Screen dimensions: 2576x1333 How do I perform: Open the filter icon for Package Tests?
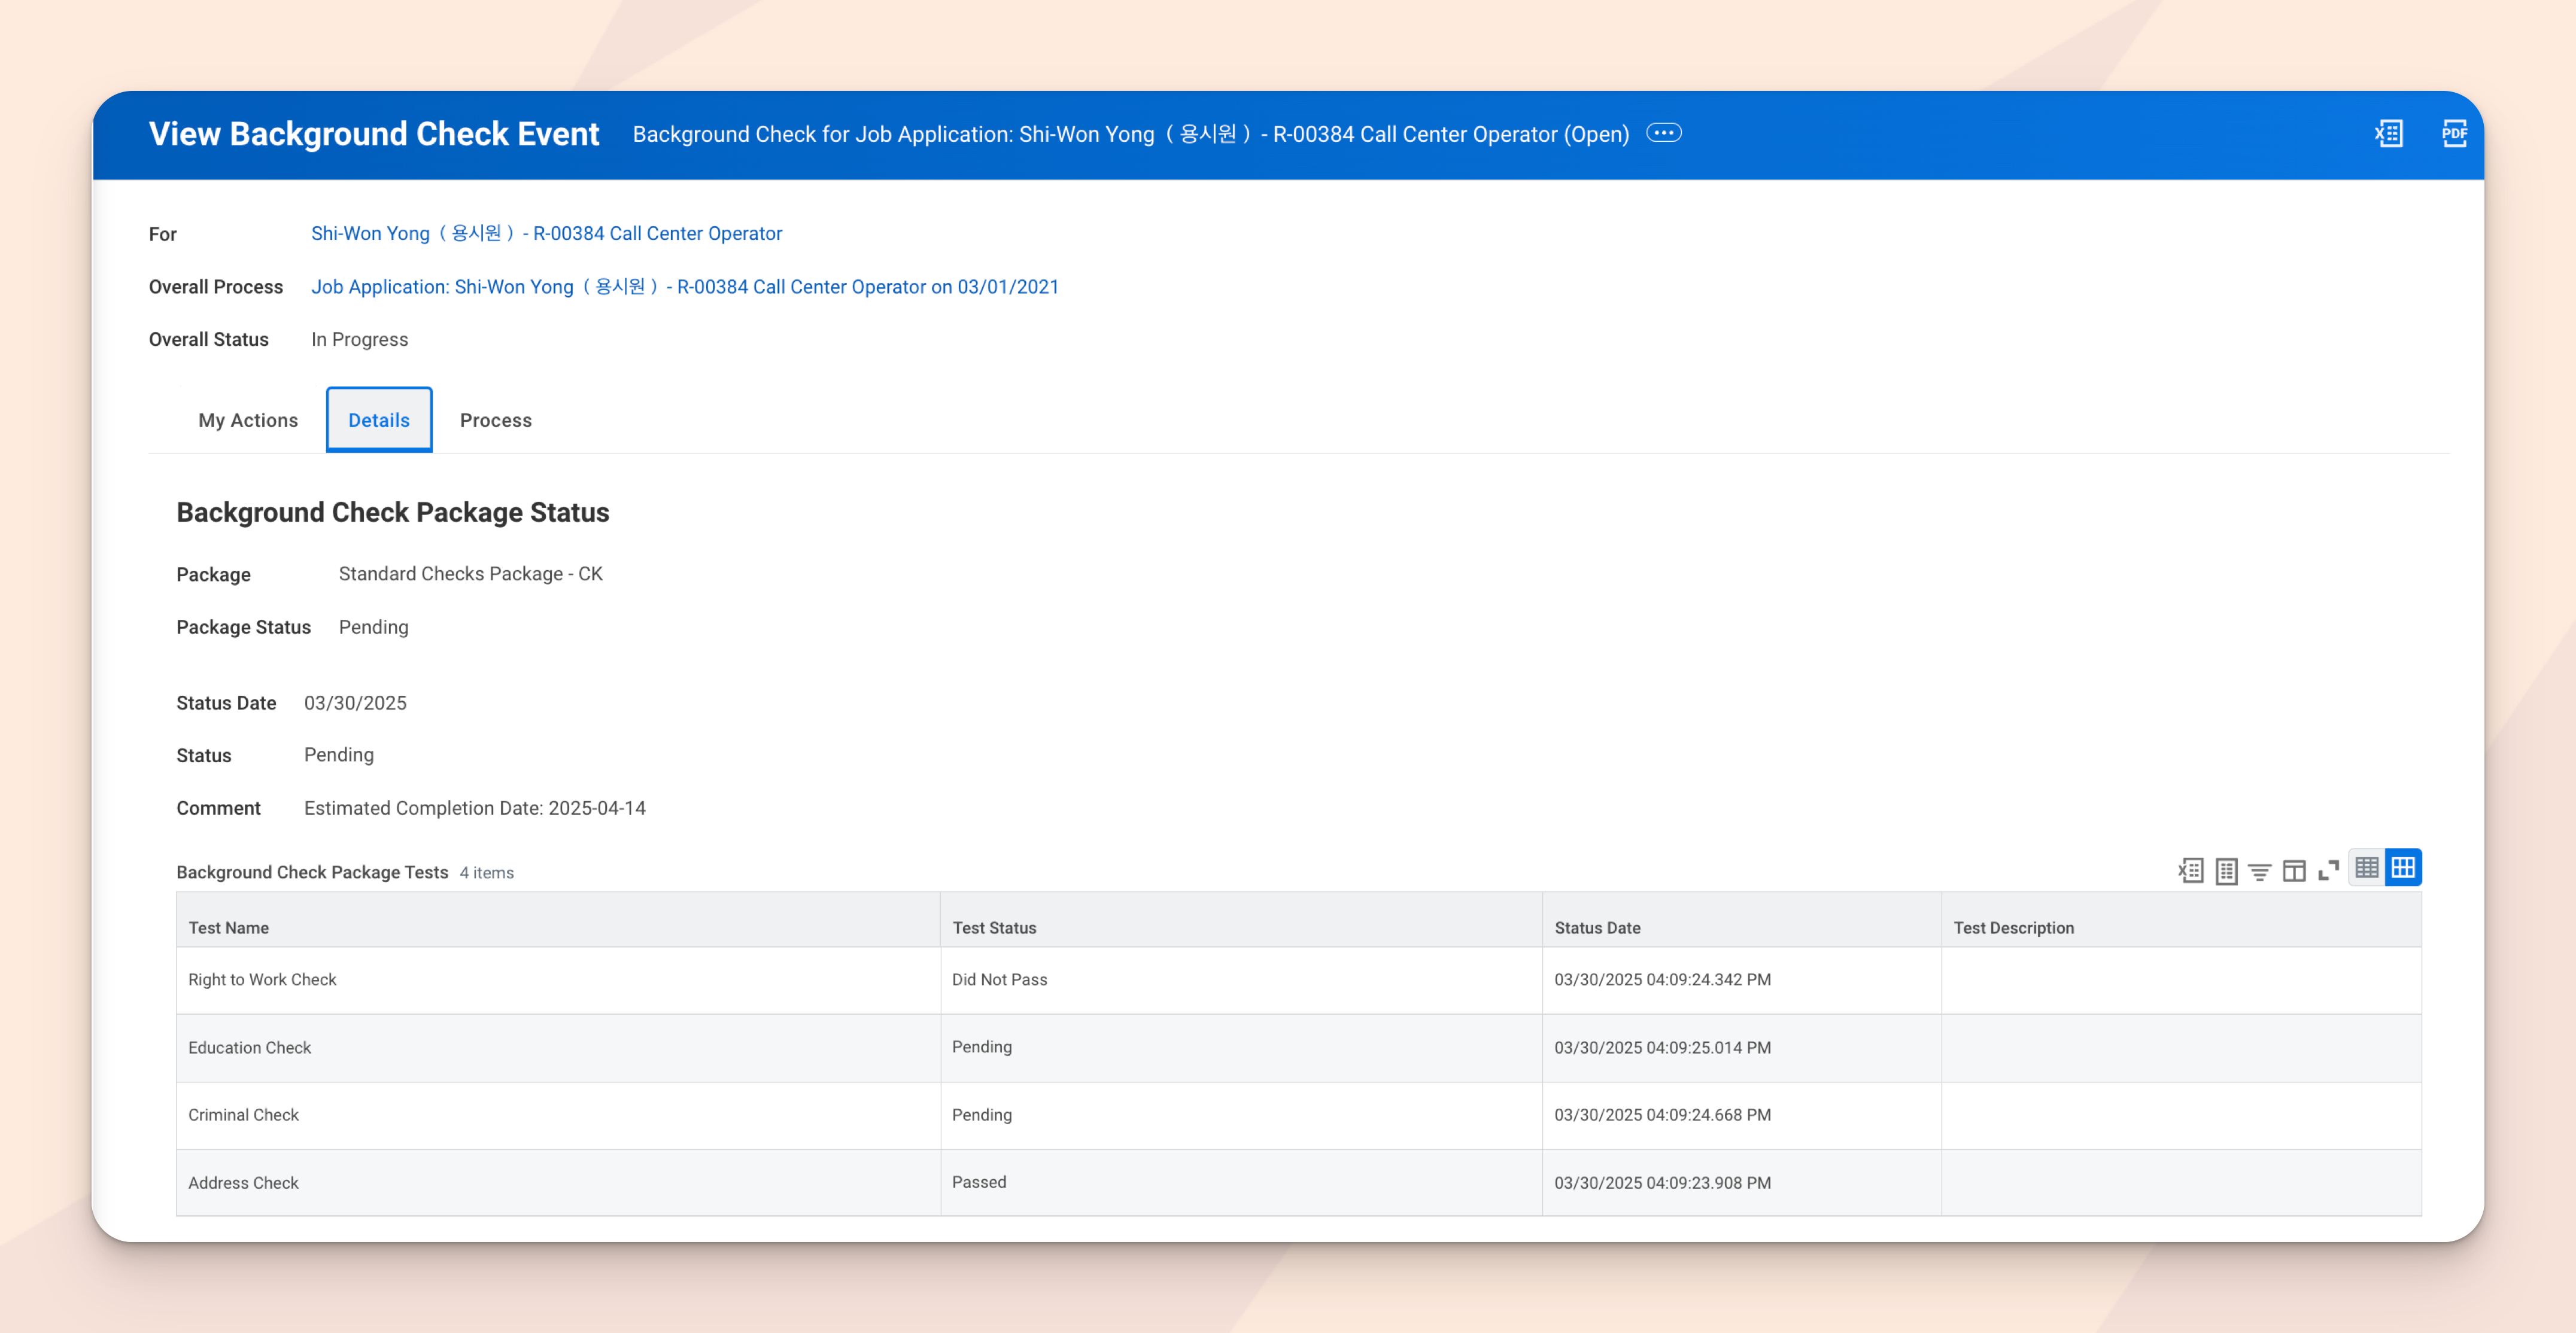click(2260, 871)
